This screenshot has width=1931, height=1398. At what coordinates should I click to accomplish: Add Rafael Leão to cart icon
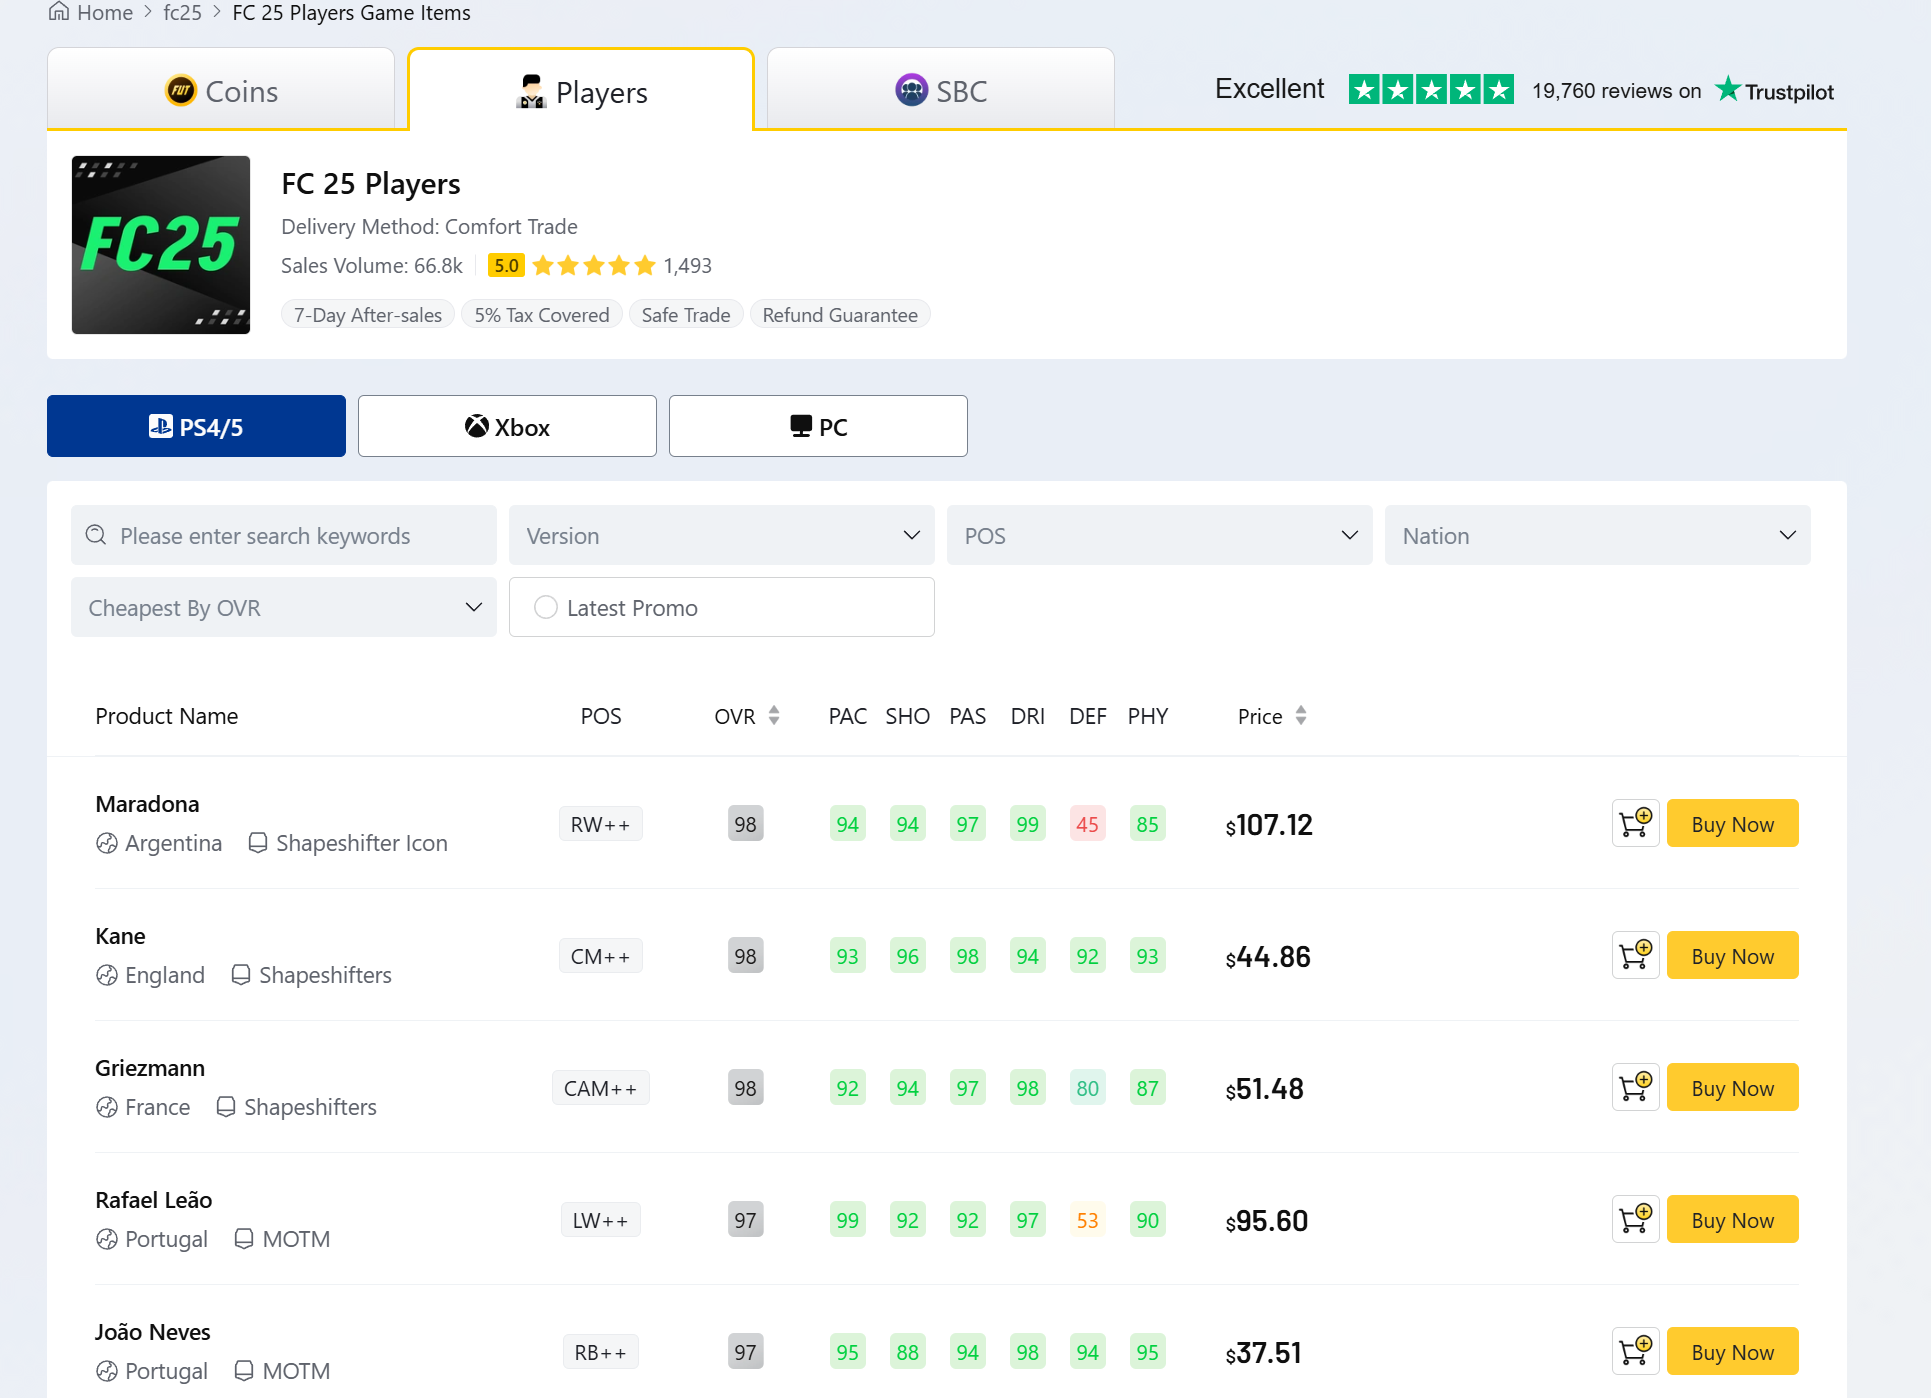pyautogui.click(x=1635, y=1220)
